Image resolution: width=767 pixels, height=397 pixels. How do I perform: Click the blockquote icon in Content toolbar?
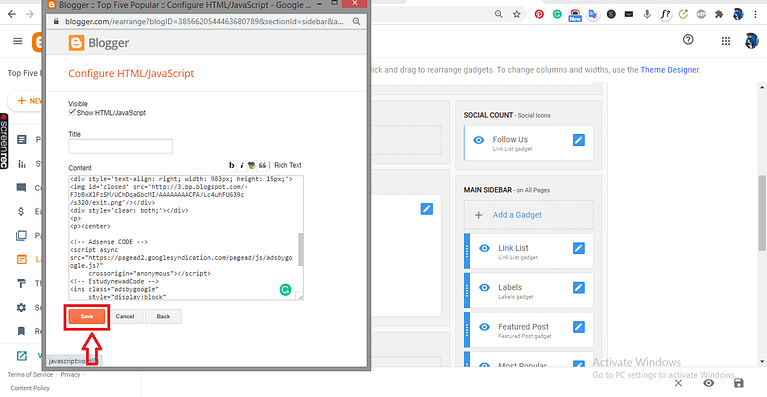tap(262, 165)
